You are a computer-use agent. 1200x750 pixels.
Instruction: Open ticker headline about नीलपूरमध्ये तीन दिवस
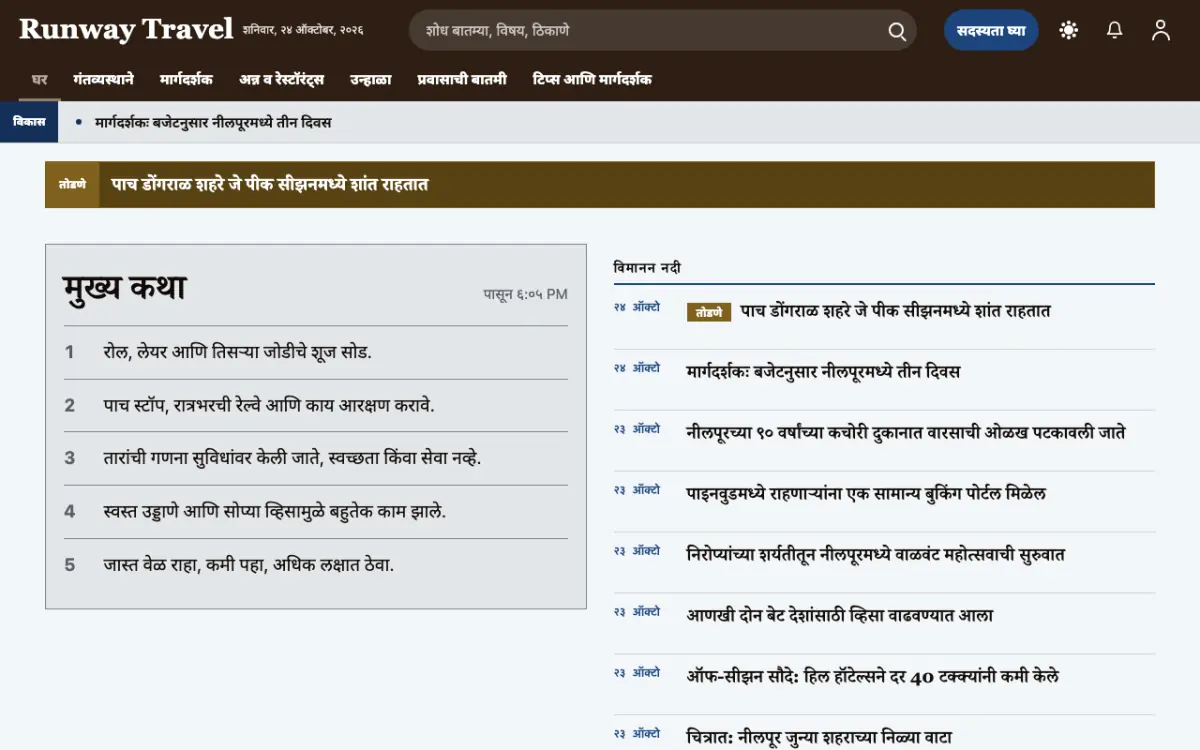(x=213, y=122)
